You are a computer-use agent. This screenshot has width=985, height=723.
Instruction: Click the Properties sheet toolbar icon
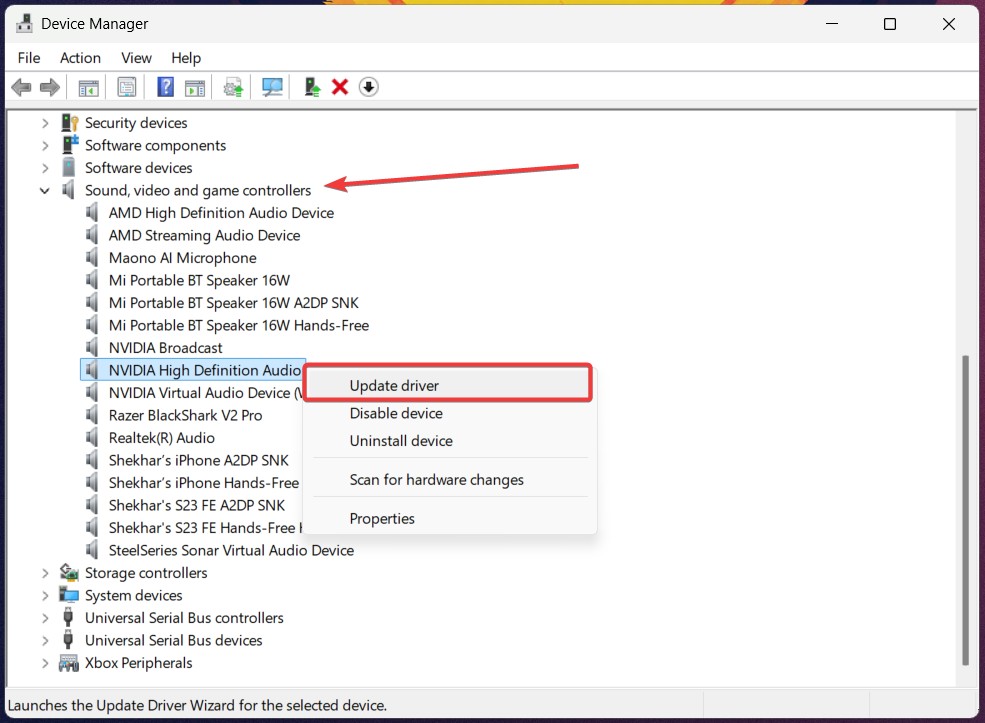coord(127,87)
